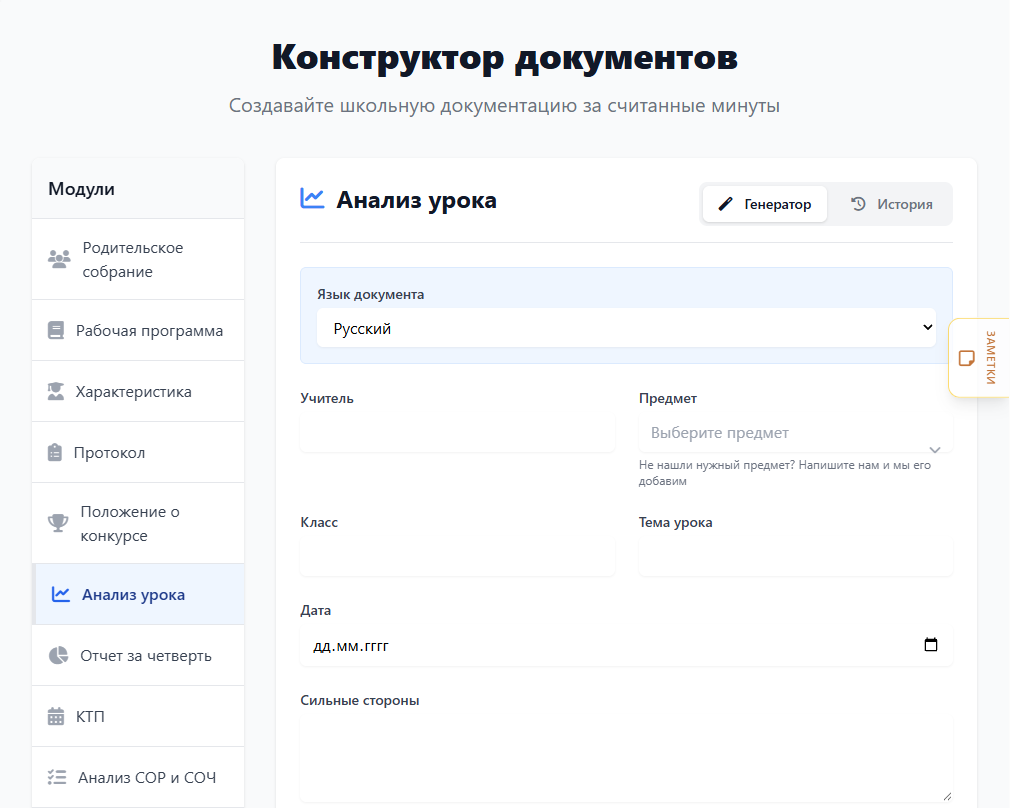1010x808 pixels.
Task: Click the Не нашли нужный предмет hint text
Action: click(x=785, y=472)
